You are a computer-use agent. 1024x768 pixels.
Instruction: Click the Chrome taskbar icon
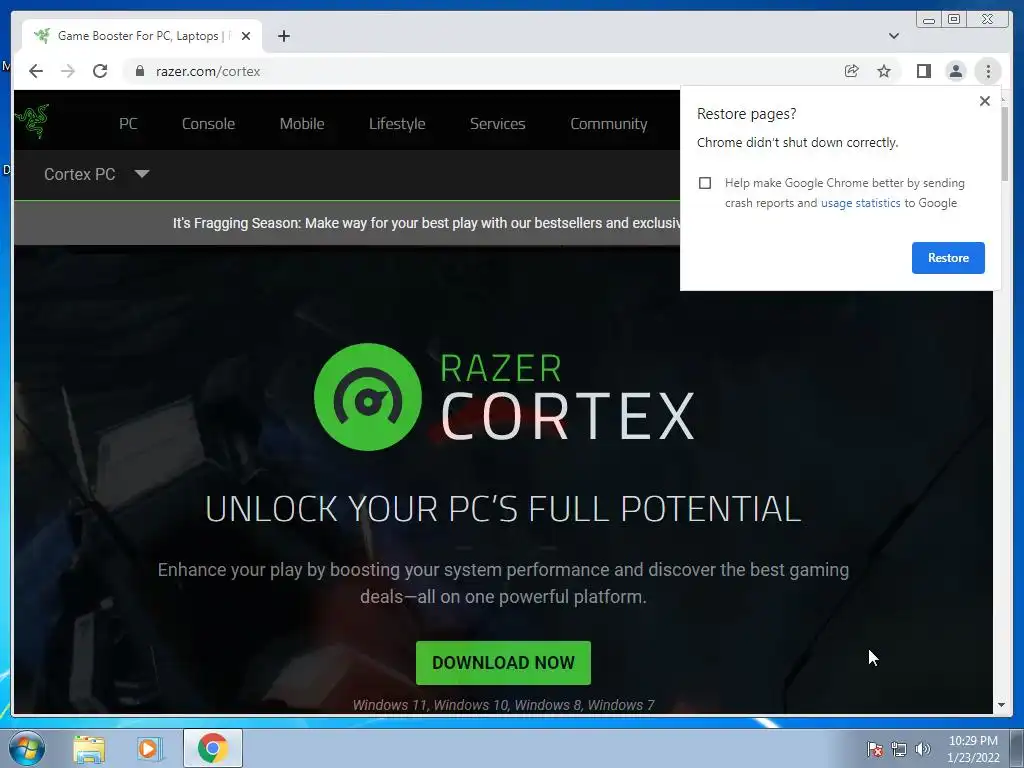click(x=213, y=748)
